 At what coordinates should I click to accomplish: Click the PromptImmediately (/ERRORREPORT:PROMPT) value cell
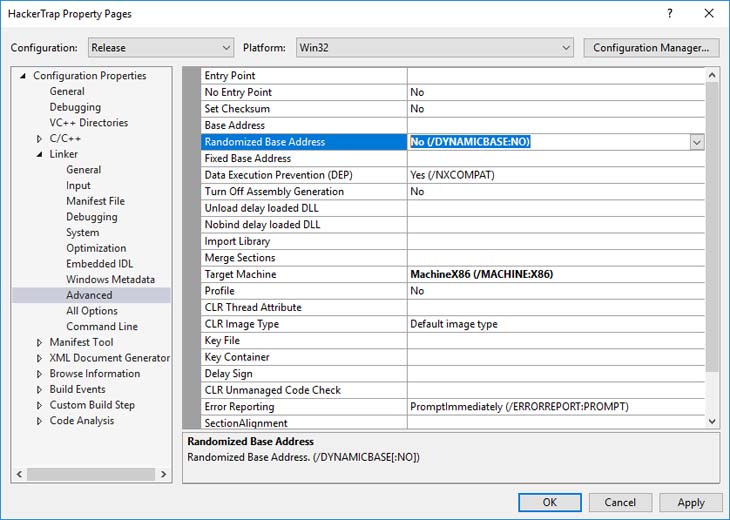tap(556, 406)
